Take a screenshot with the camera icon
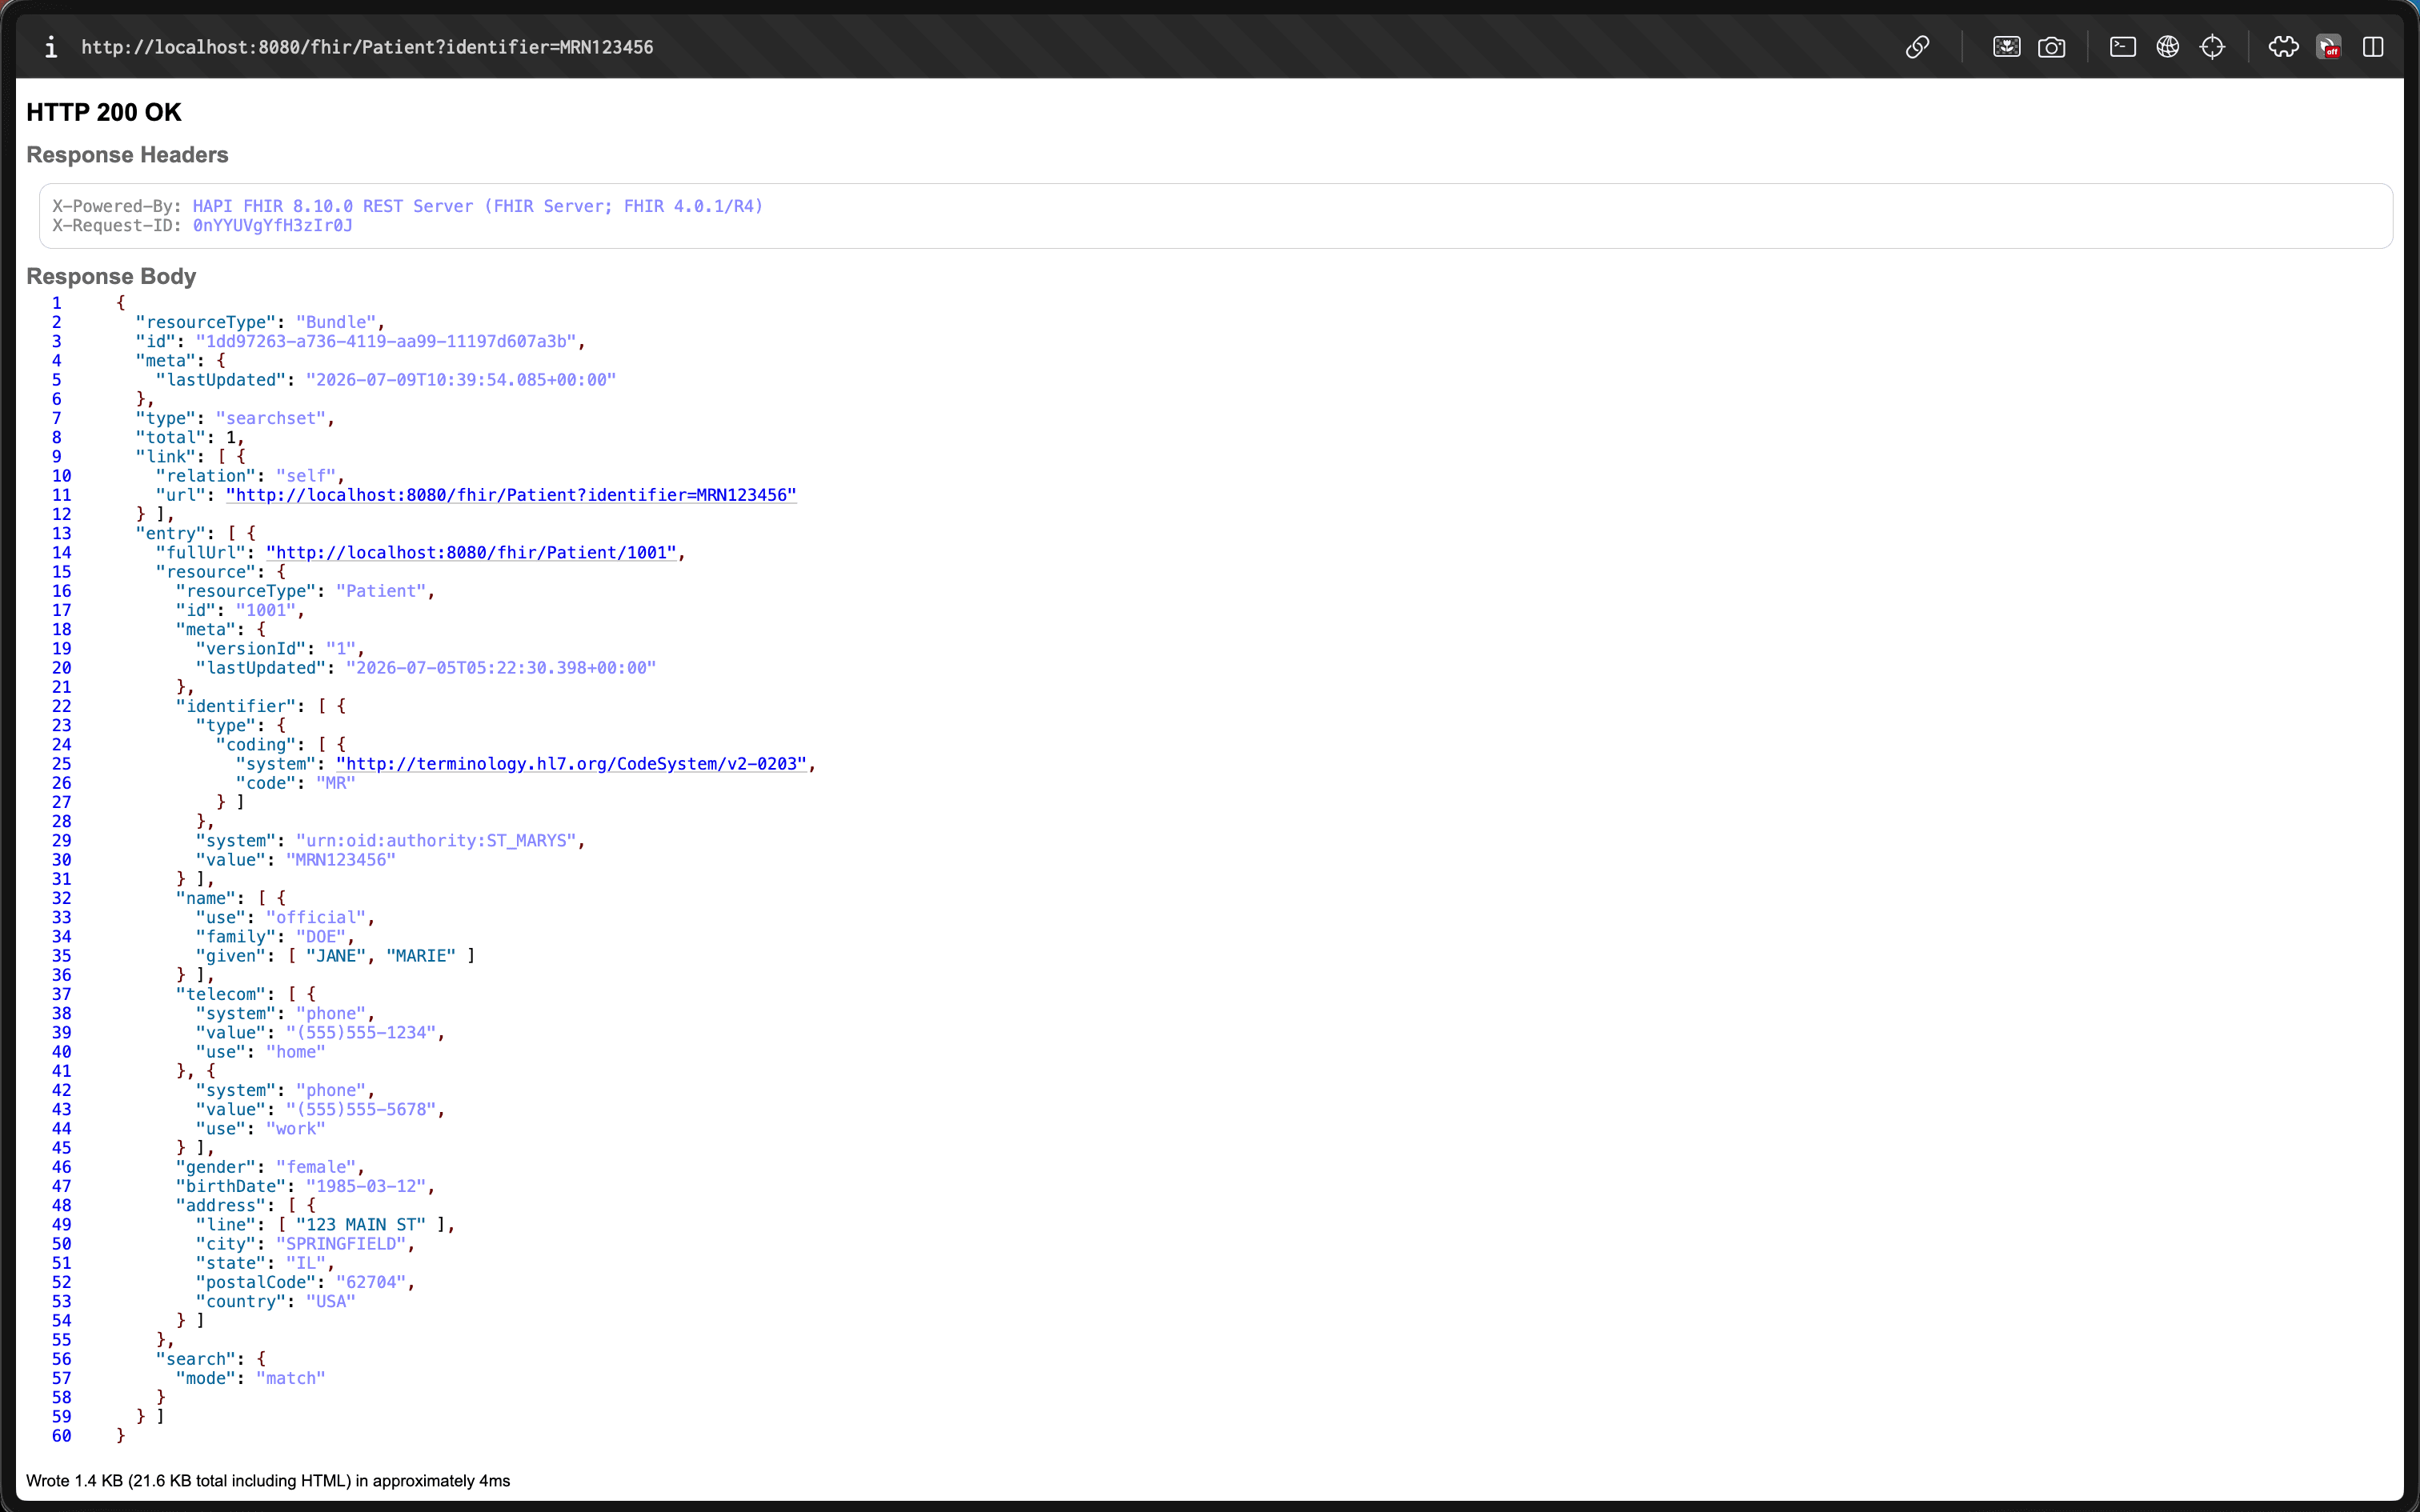Viewport: 2420px width, 1512px height. 2051,47
